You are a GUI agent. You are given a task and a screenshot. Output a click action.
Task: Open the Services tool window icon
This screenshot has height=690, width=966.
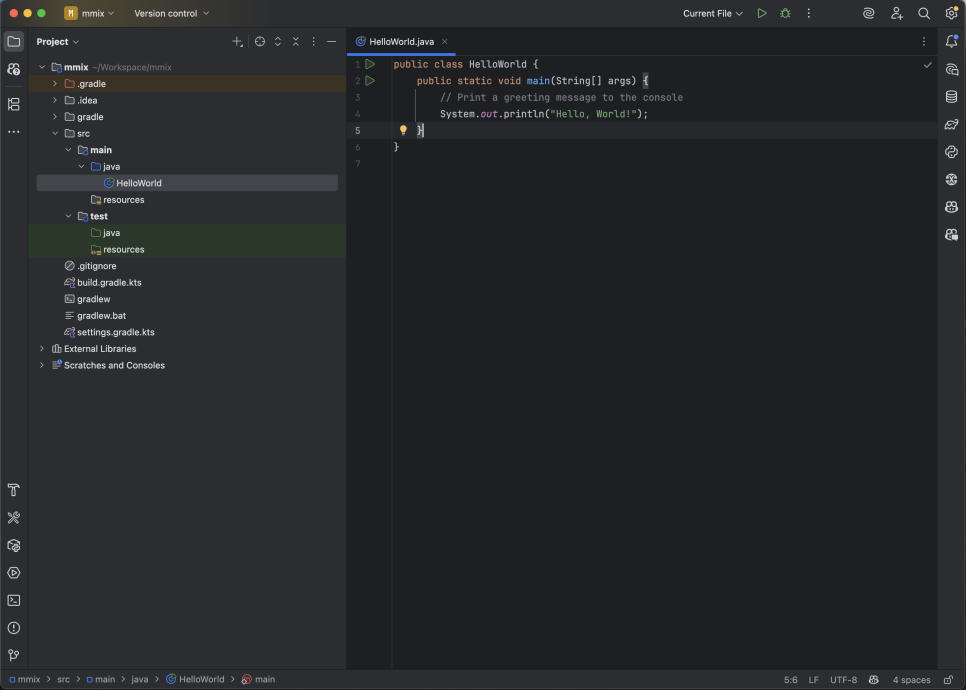14,573
